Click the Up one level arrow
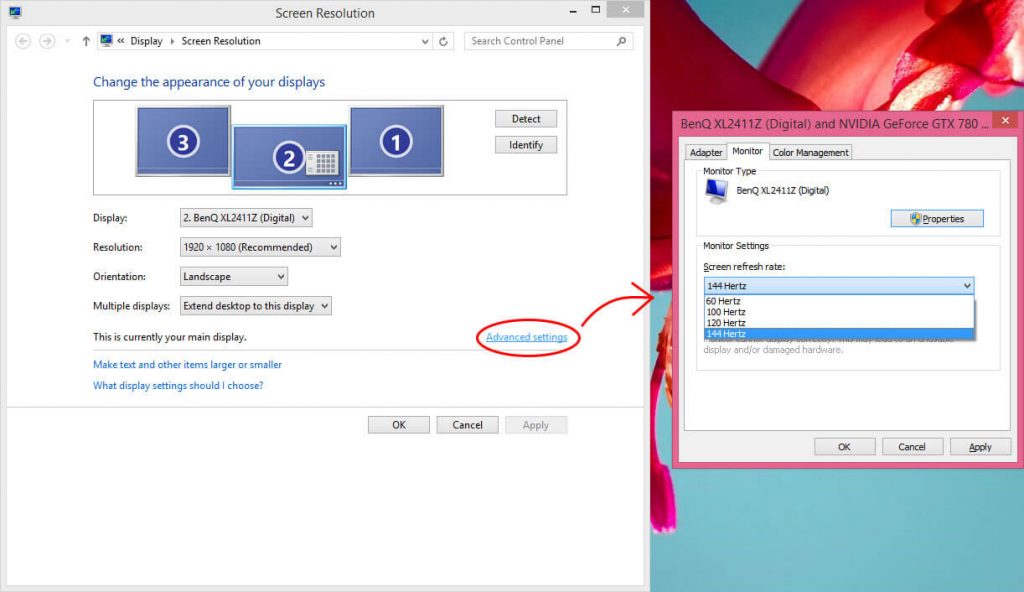The width and height of the screenshot is (1024, 592). point(85,41)
